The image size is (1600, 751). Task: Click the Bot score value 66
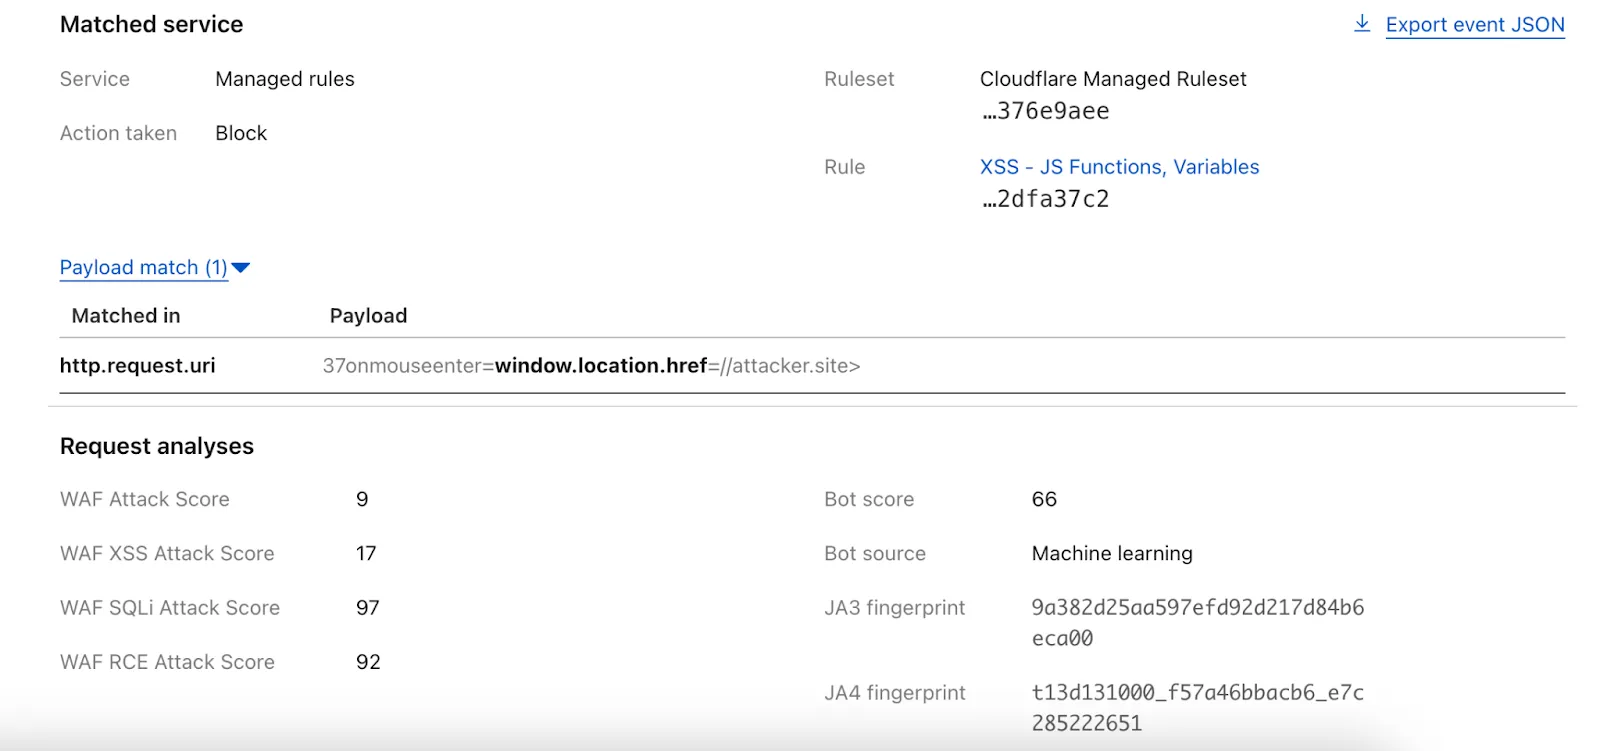click(1044, 499)
